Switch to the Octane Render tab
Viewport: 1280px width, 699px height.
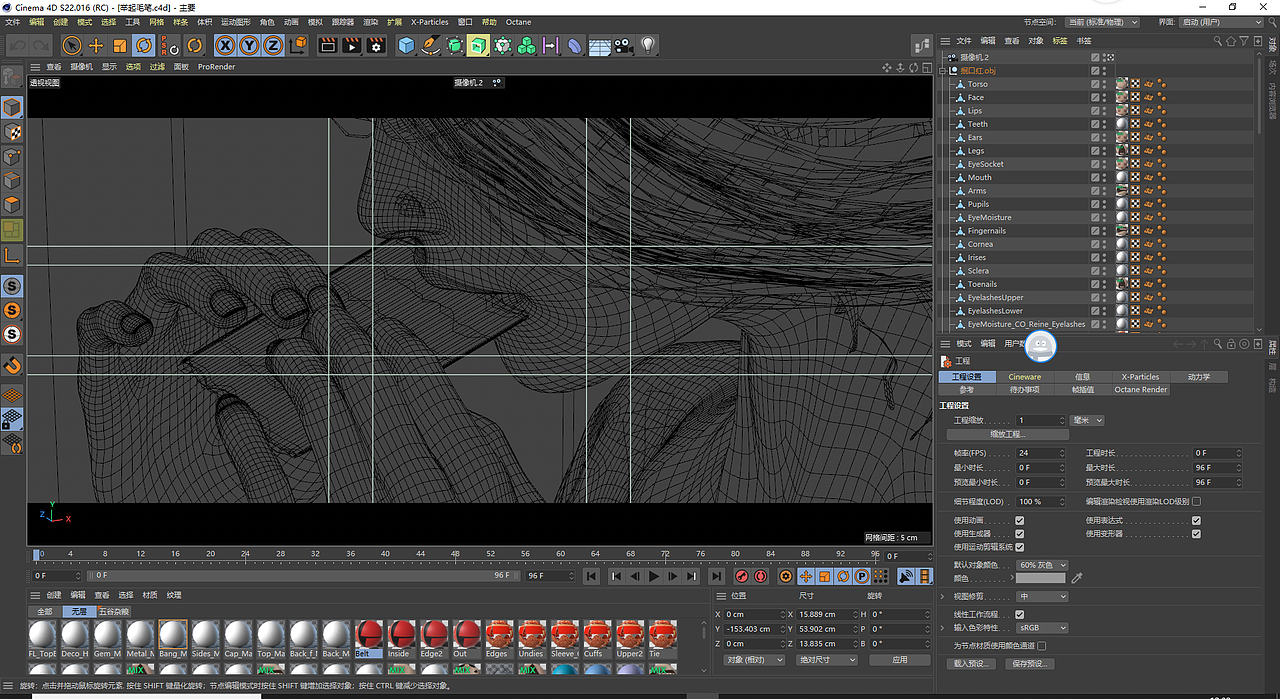coord(1140,389)
